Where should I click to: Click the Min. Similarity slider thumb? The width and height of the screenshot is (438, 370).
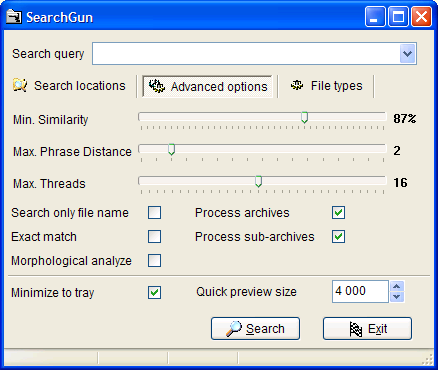tap(304, 117)
